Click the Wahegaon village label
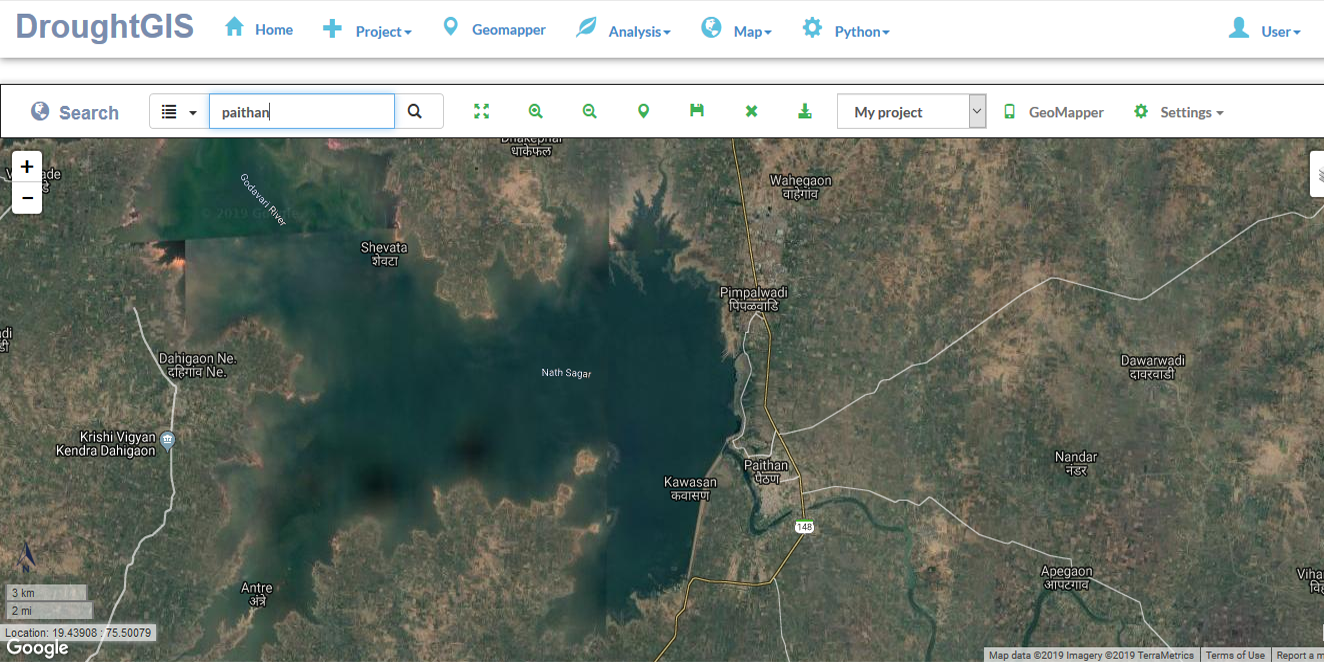 point(800,187)
